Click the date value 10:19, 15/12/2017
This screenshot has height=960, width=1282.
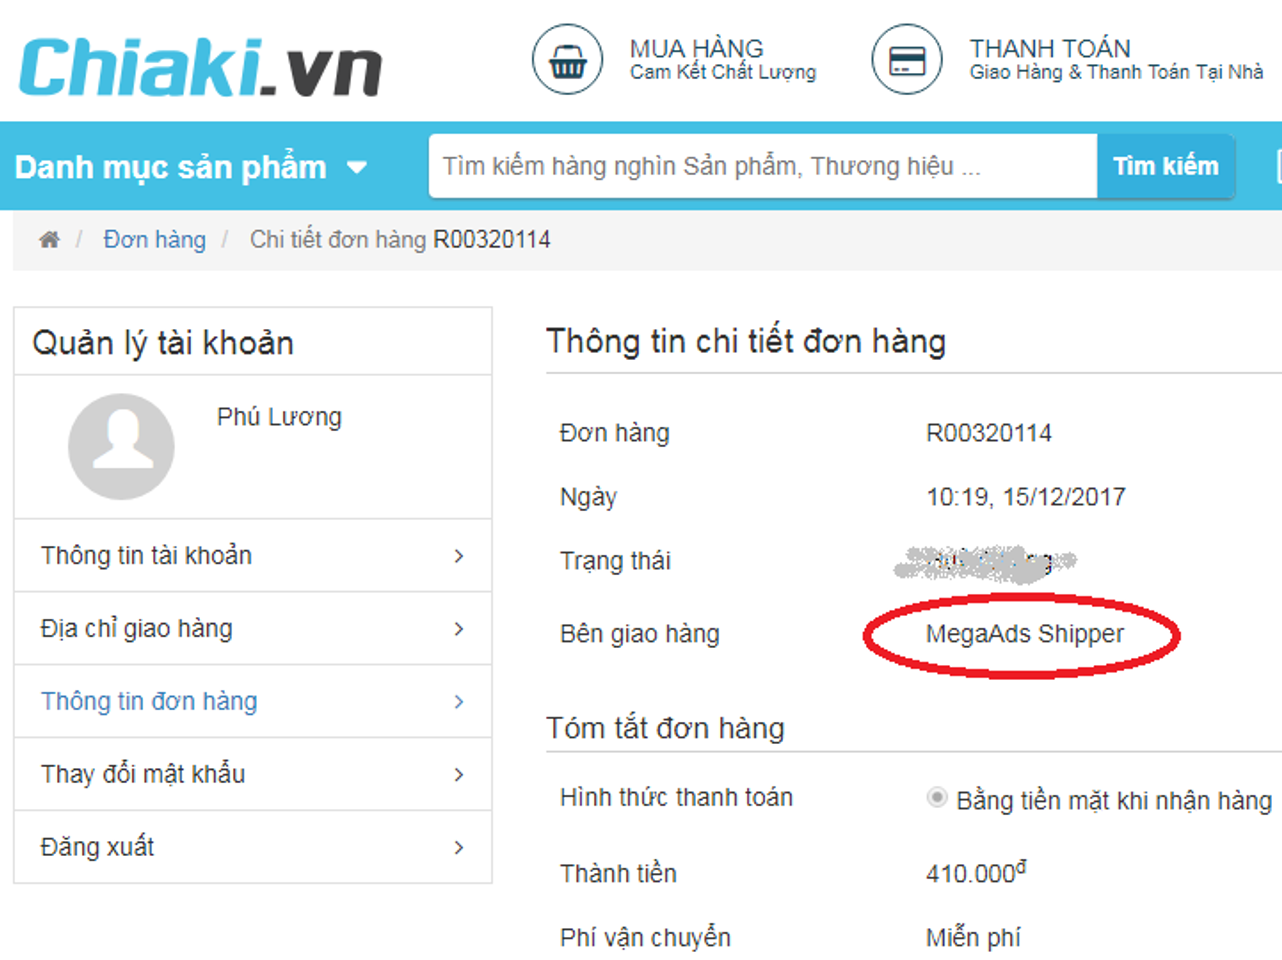1026,497
